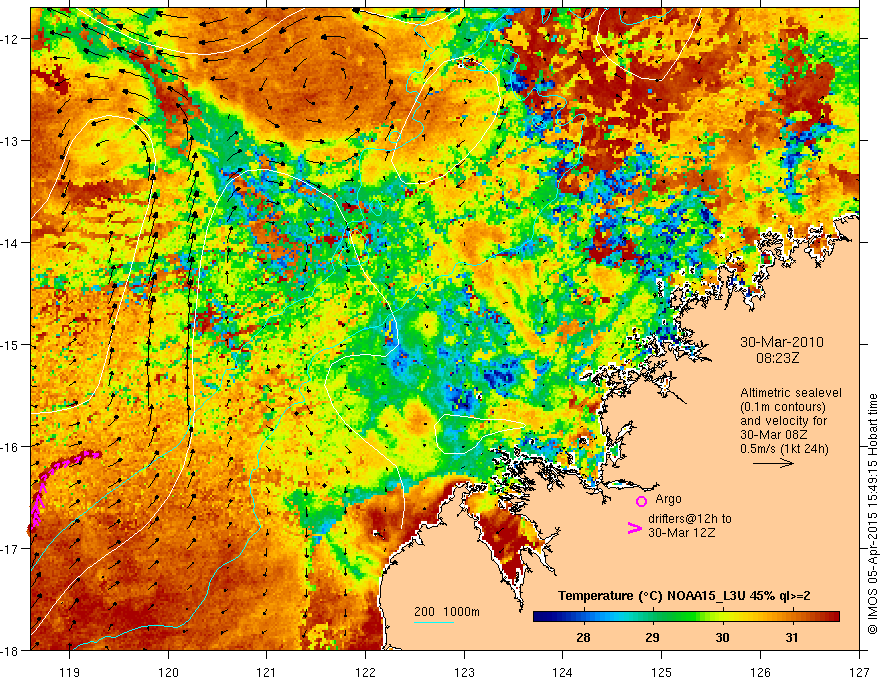Click latitude axis label -13
880x680 pixels.
click(11, 141)
